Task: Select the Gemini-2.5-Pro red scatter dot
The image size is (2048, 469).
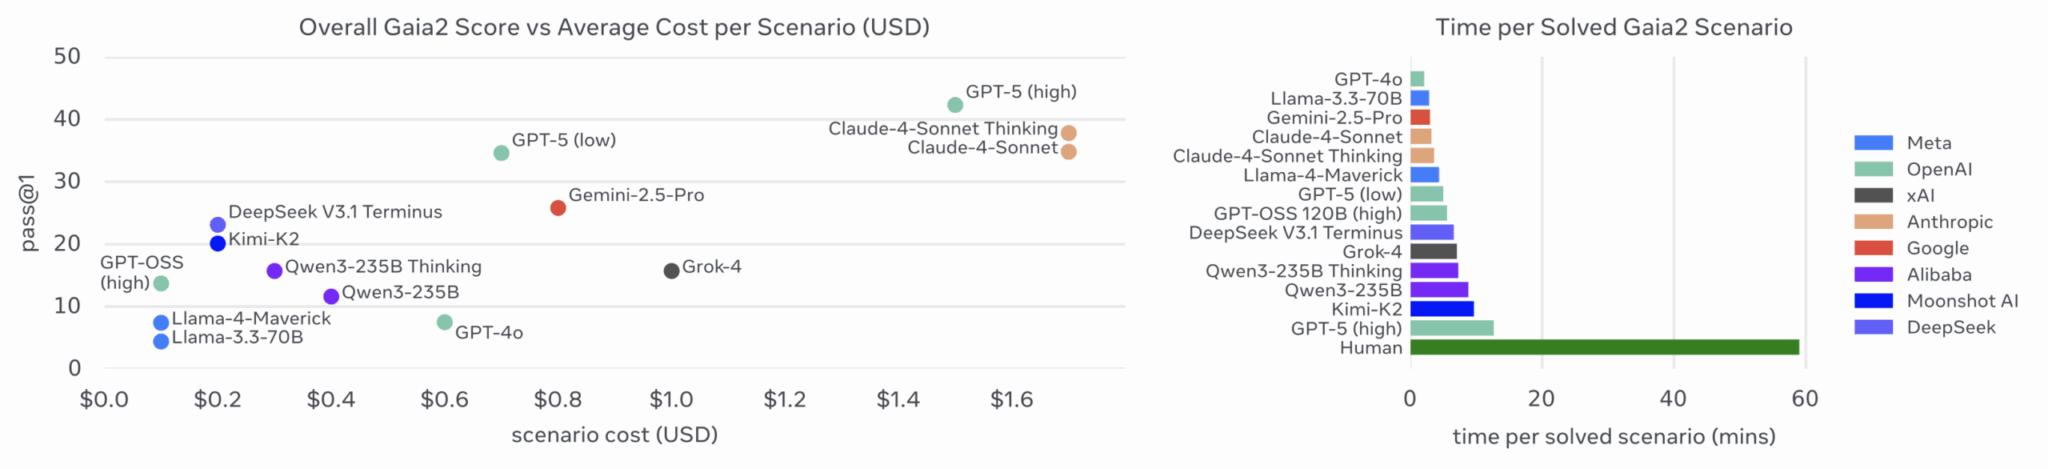Action: 558,208
